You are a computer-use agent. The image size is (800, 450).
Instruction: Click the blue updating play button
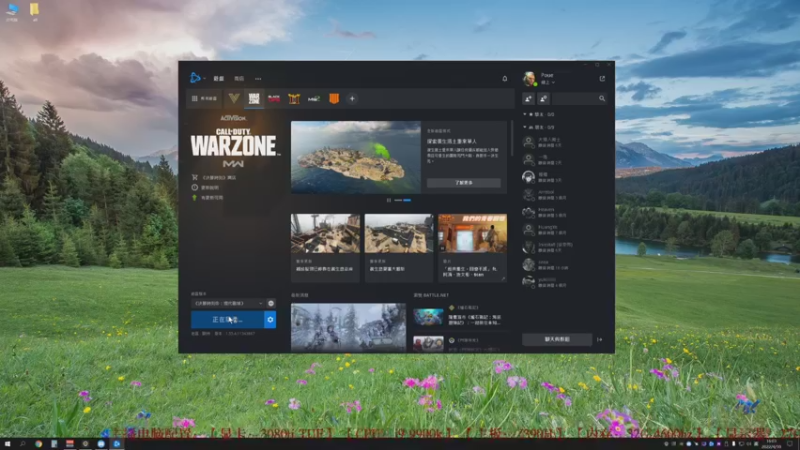tap(228, 319)
